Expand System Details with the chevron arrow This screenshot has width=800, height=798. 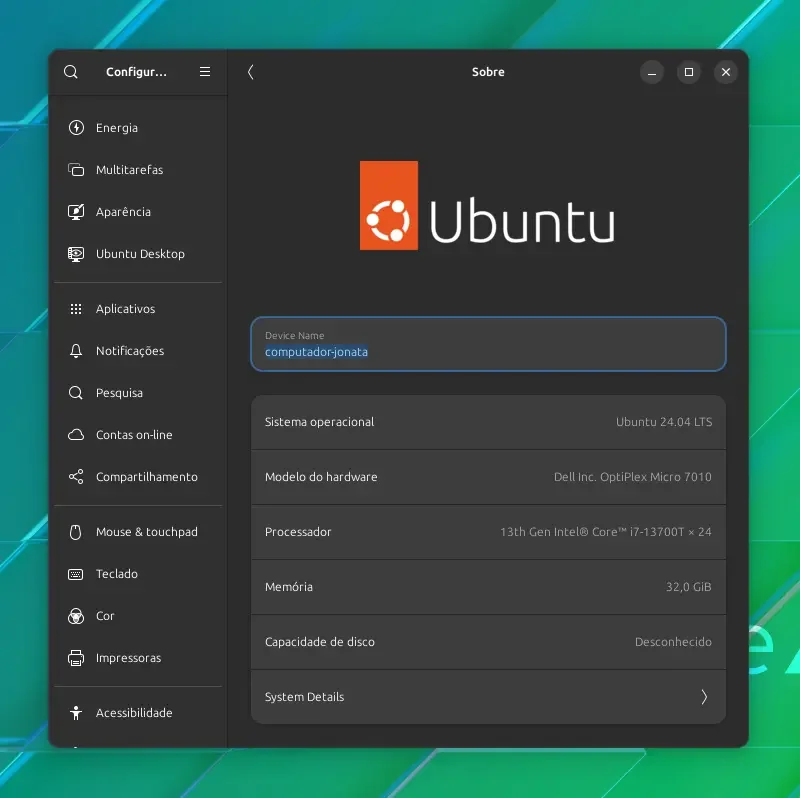704,697
